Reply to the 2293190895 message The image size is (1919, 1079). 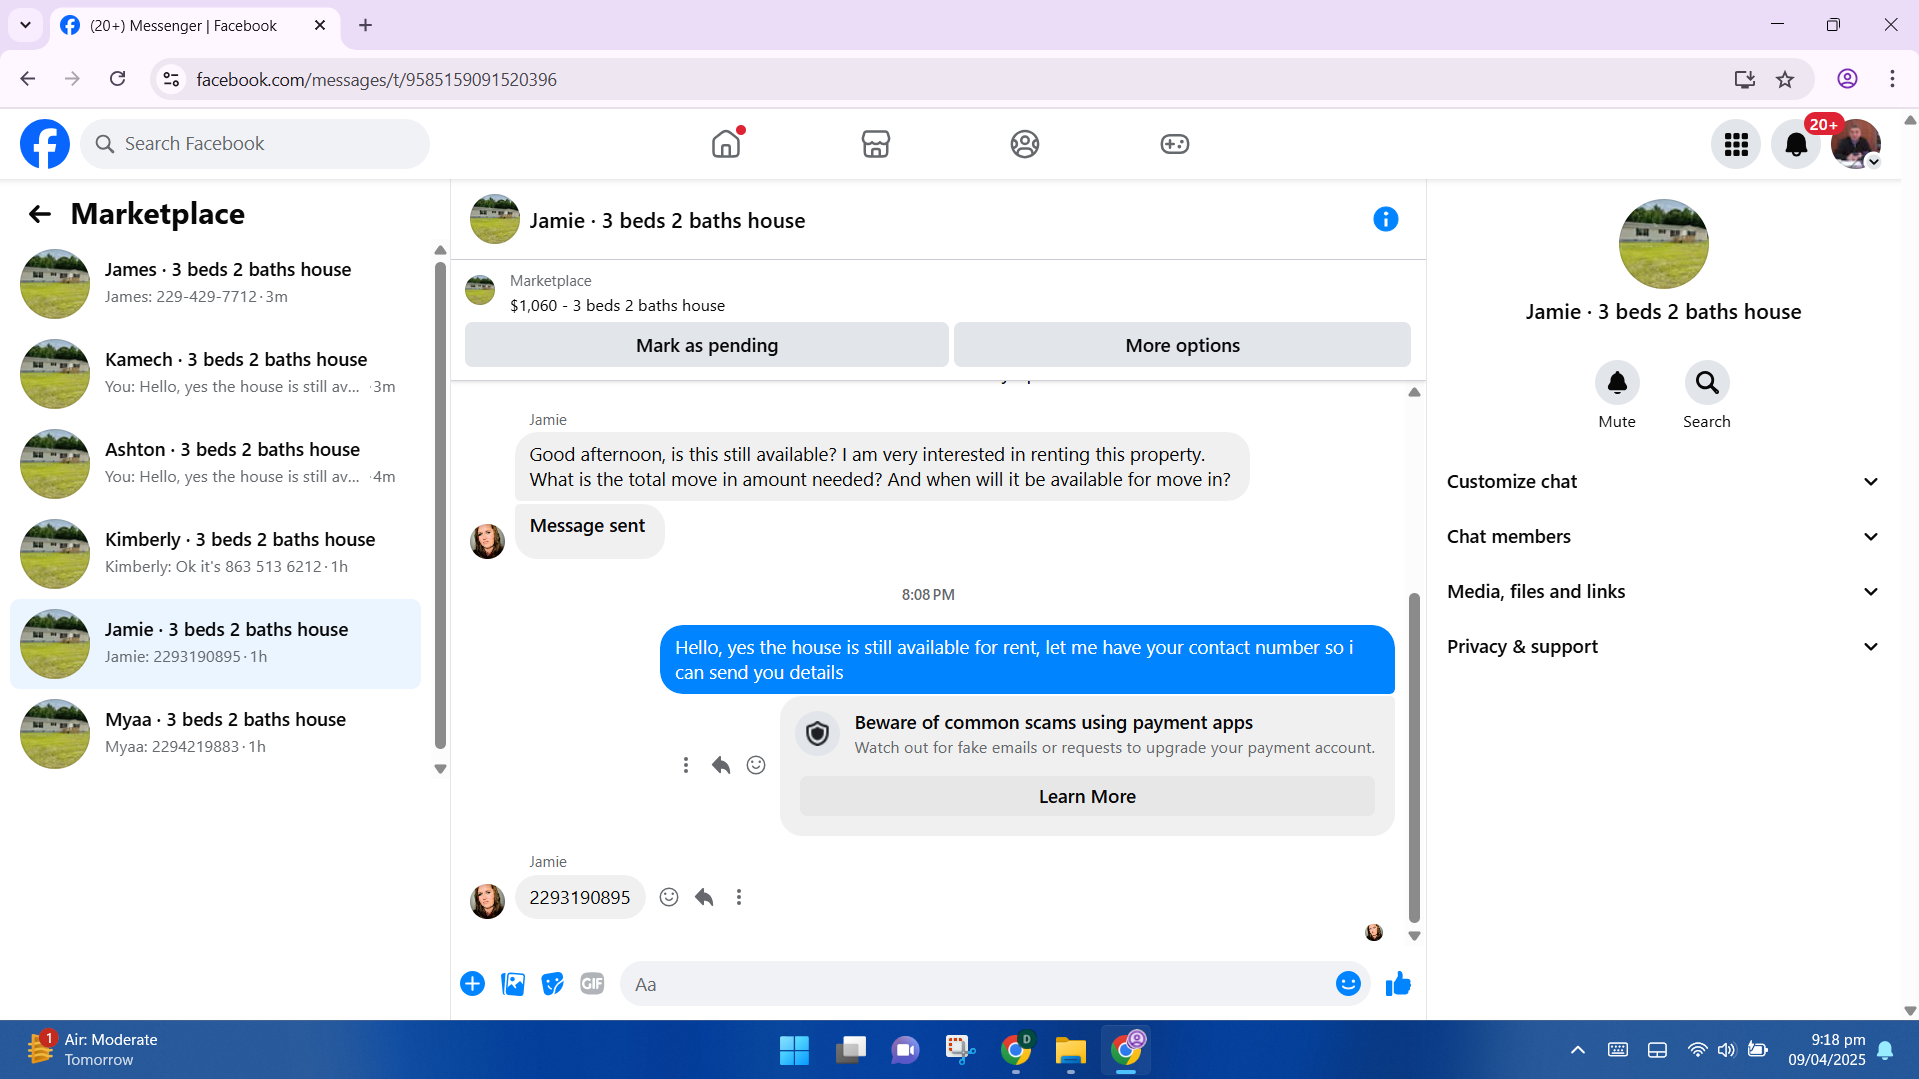704,897
